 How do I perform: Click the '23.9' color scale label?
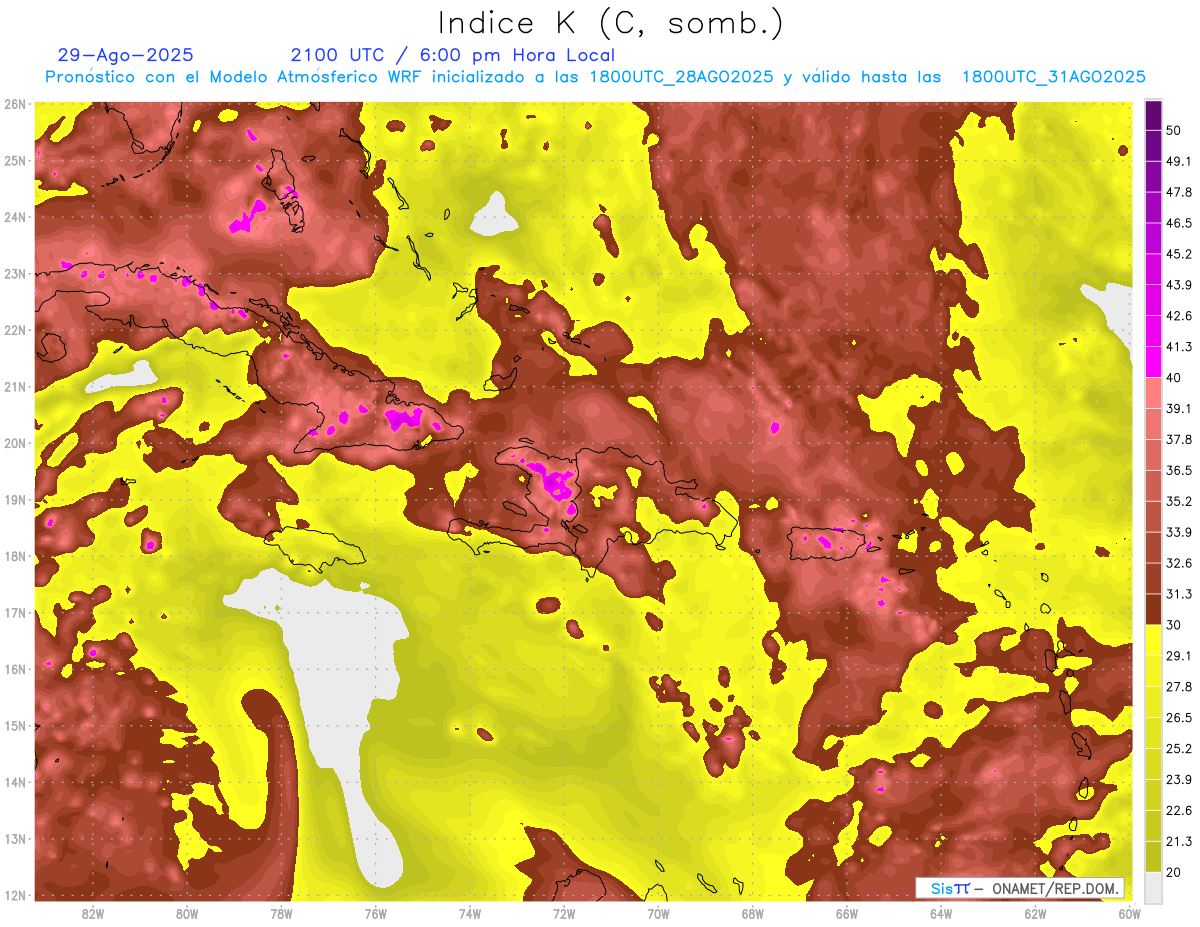(x=1179, y=779)
